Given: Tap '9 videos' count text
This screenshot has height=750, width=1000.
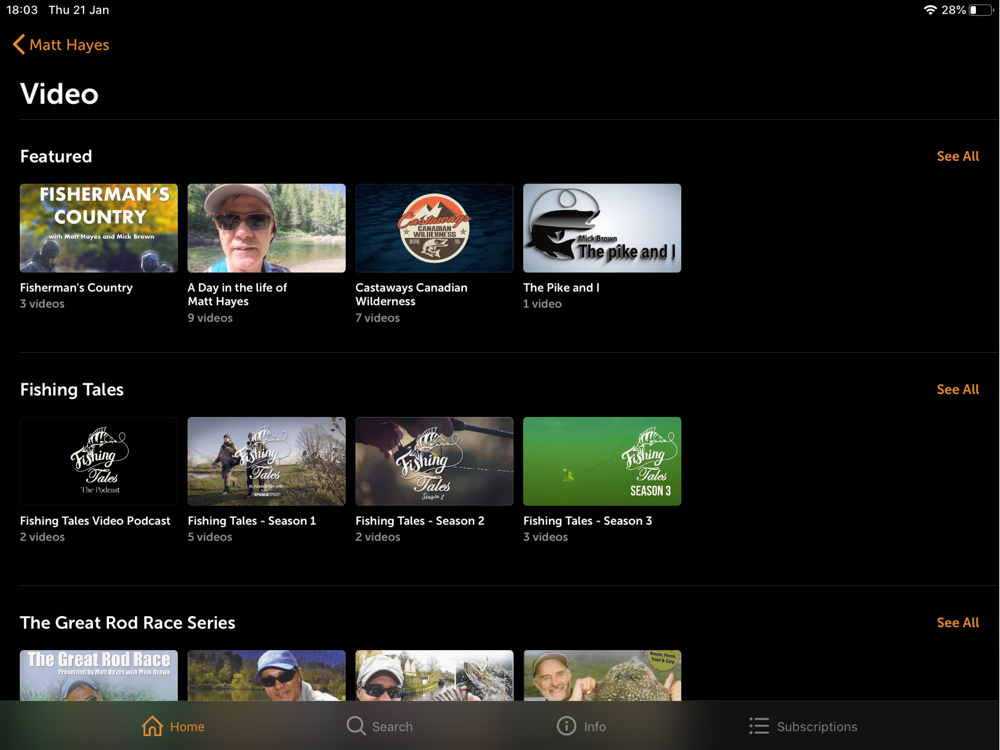Looking at the screenshot, I should click(x=210, y=318).
